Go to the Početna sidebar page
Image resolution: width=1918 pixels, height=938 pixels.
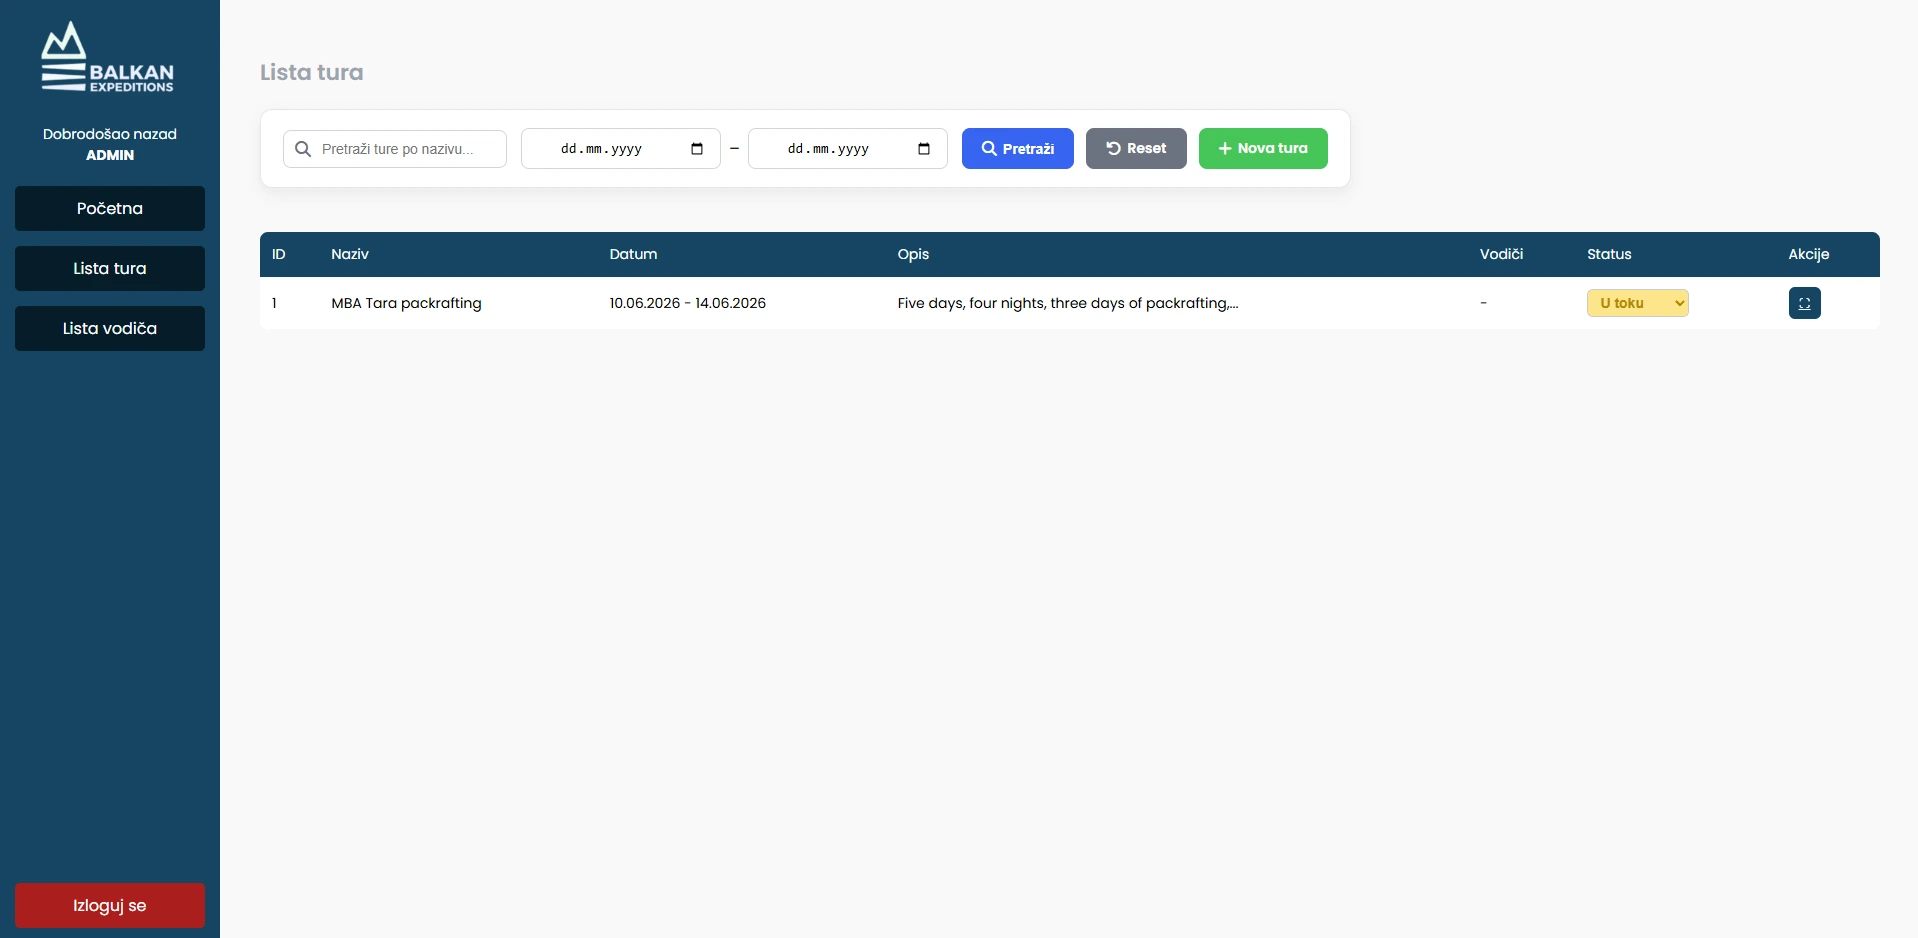[x=110, y=208]
